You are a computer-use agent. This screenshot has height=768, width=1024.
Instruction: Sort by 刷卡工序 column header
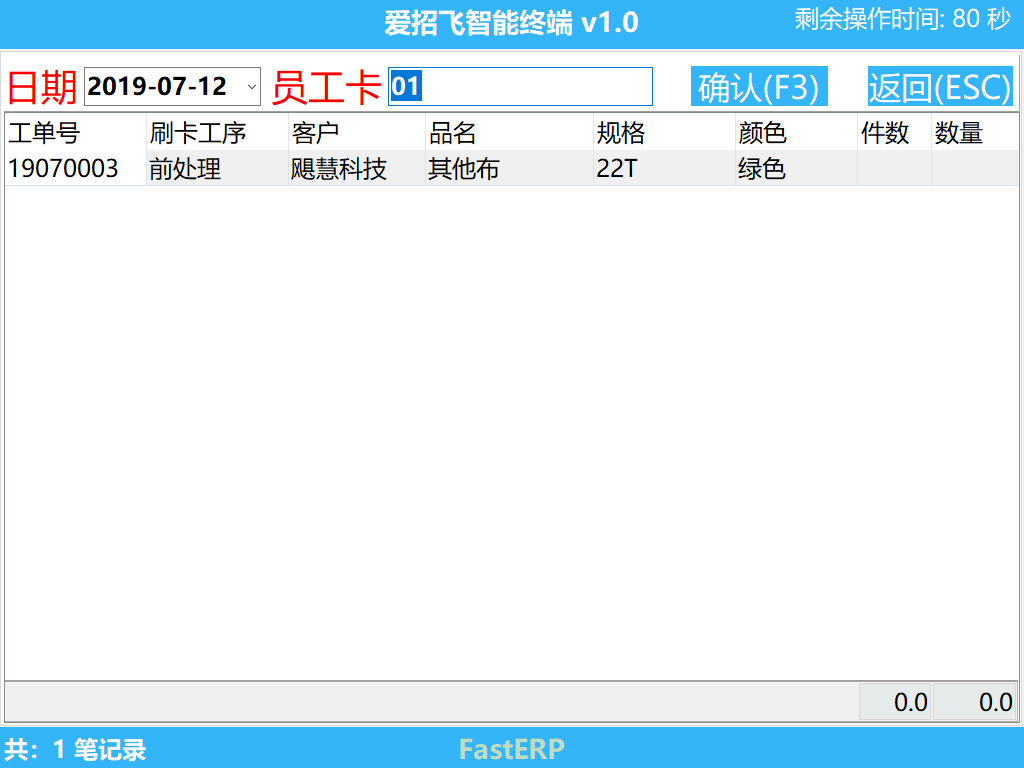(x=217, y=133)
